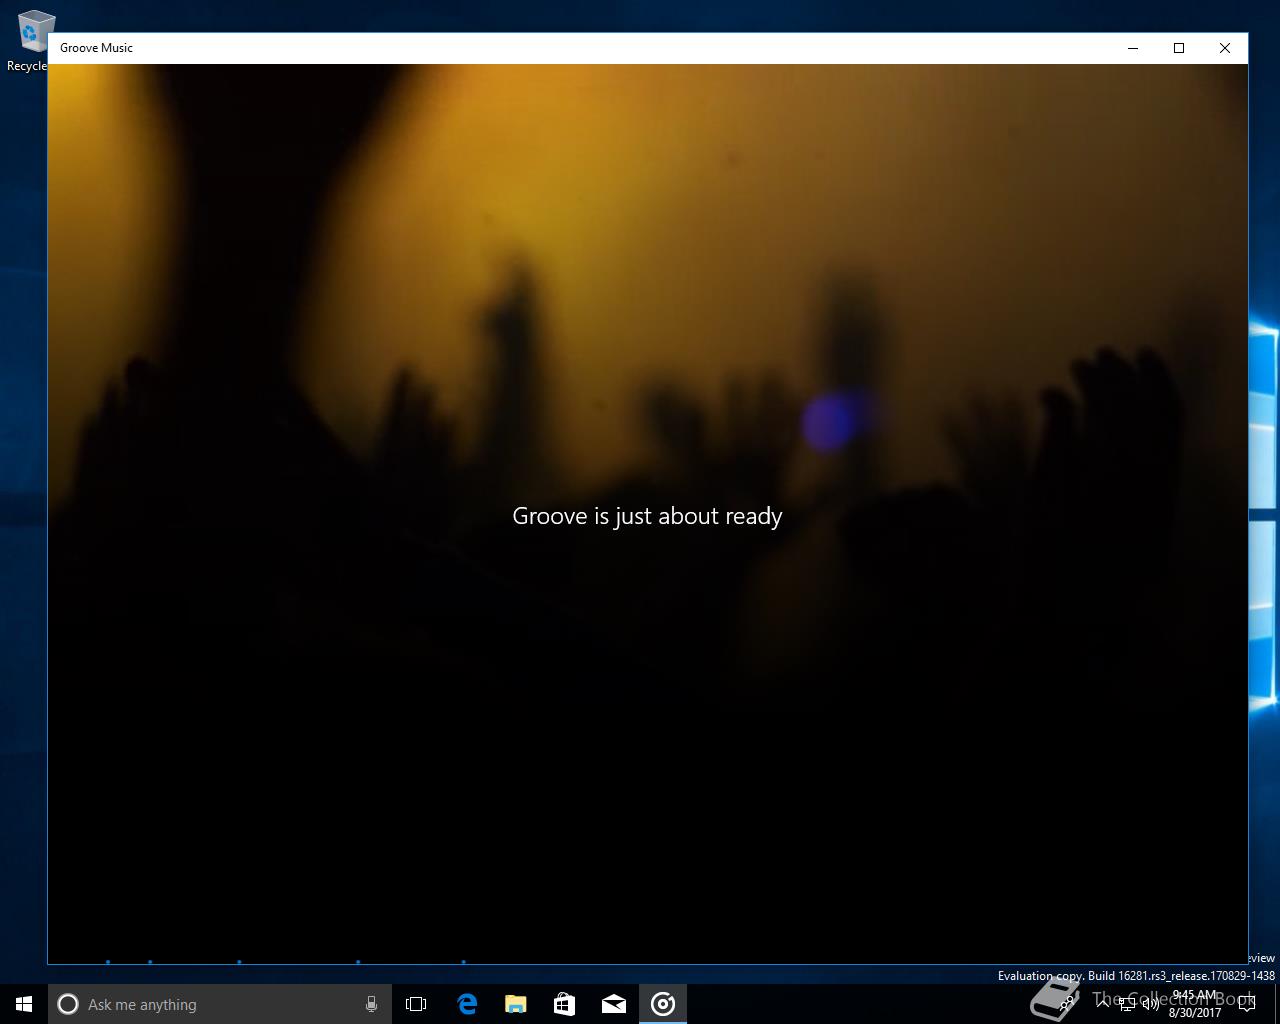
Task: Open the Microsoft Store taskbar icon
Action: tap(564, 1004)
